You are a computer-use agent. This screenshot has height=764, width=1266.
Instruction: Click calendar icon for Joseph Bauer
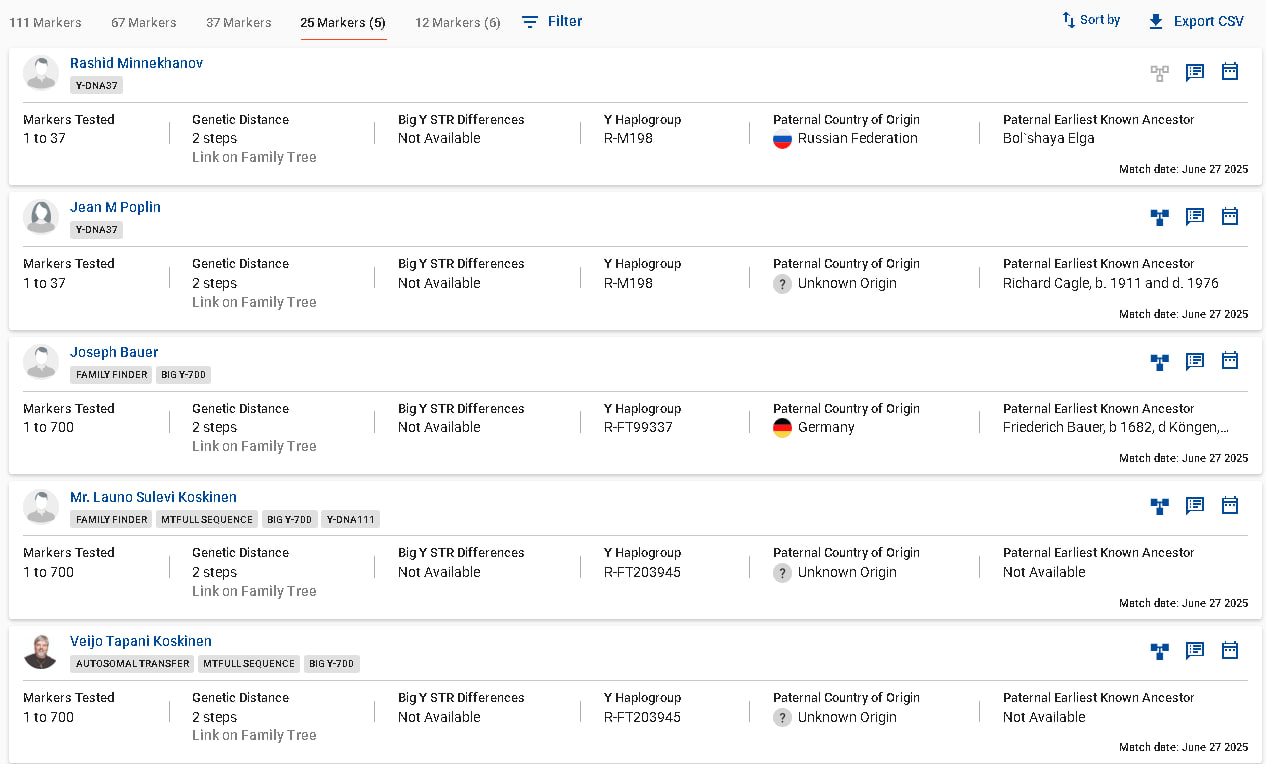tap(1230, 361)
